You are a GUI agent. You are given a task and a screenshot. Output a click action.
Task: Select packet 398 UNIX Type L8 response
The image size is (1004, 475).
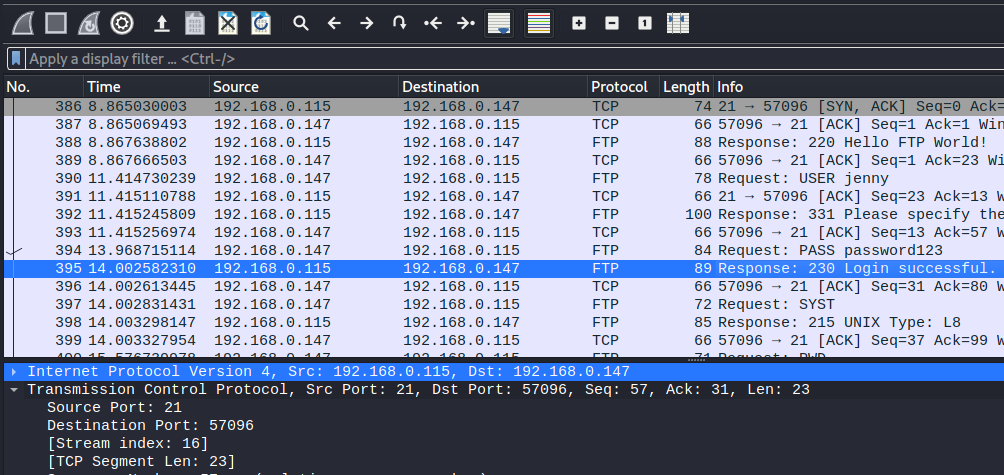click(x=504, y=321)
